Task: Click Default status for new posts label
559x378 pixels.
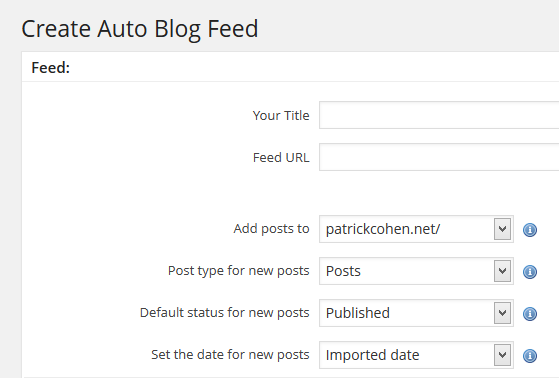Action: tap(225, 313)
